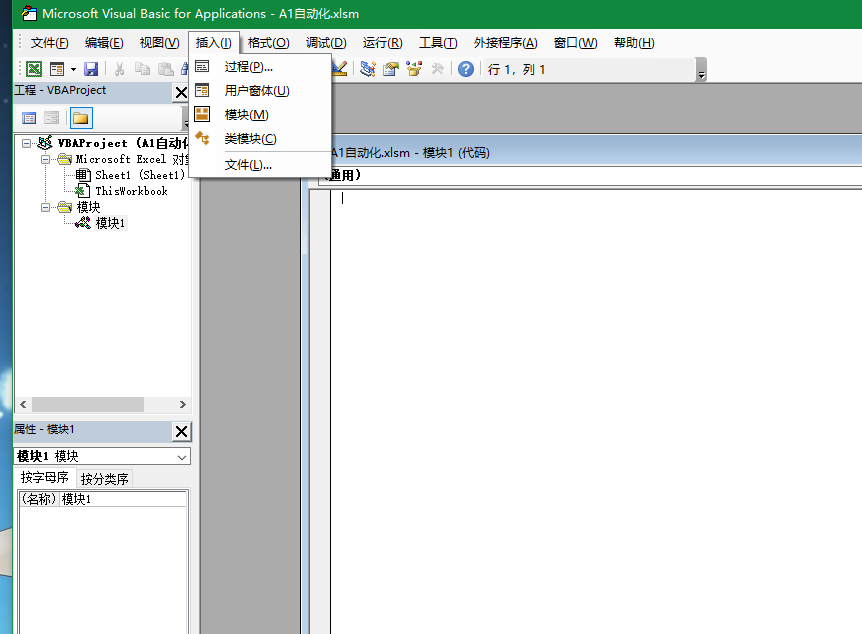The image size is (862, 634).
Task: Open the 格式(O) menu
Action: click(x=268, y=43)
